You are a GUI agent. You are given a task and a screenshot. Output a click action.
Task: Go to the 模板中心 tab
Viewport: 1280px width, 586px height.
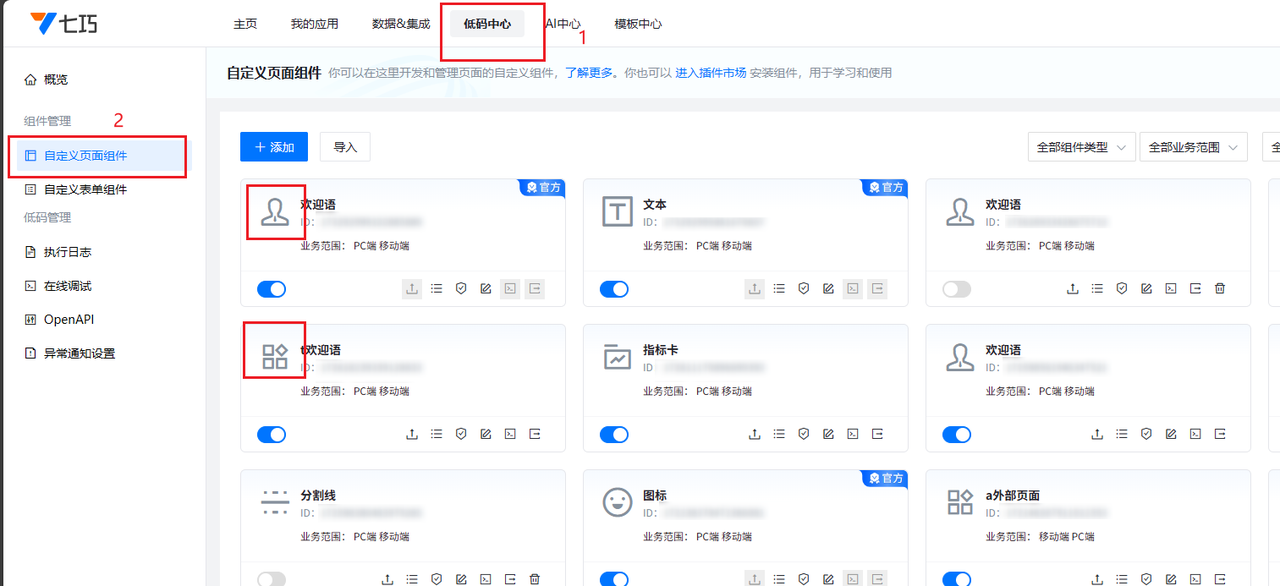pos(637,24)
